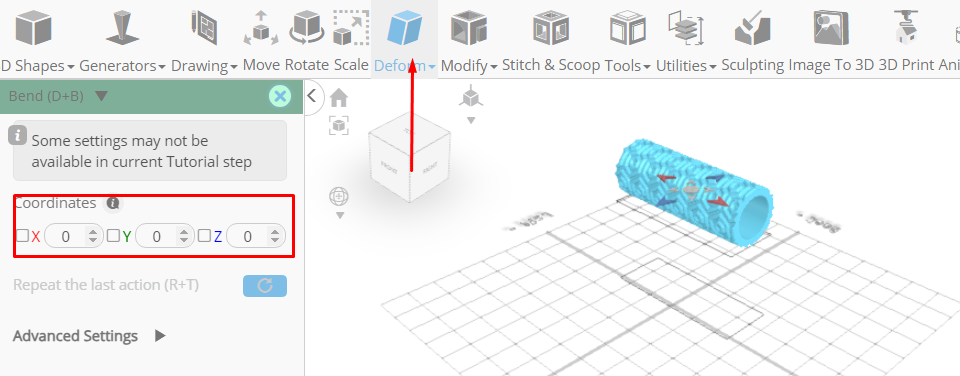
Task: Select the Rotate tool icon
Action: point(306,28)
